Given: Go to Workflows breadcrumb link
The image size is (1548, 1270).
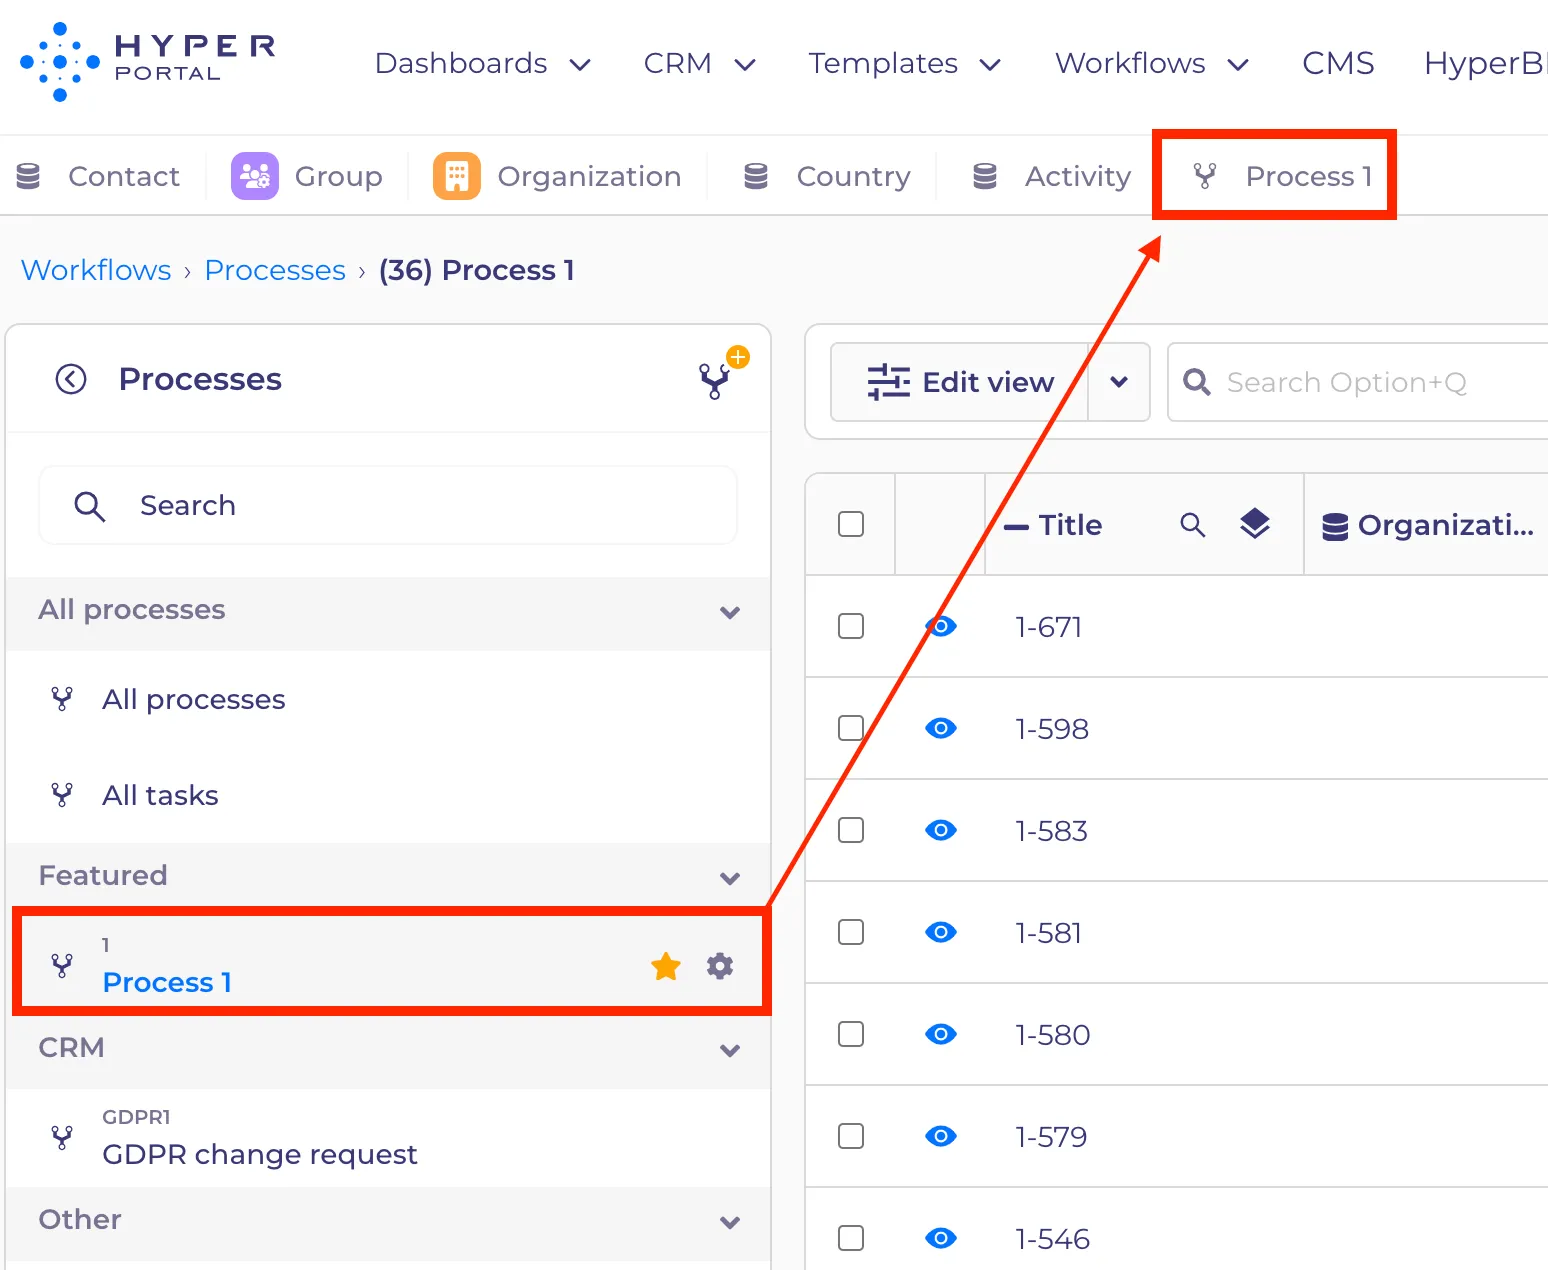Looking at the screenshot, I should coord(96,270).
